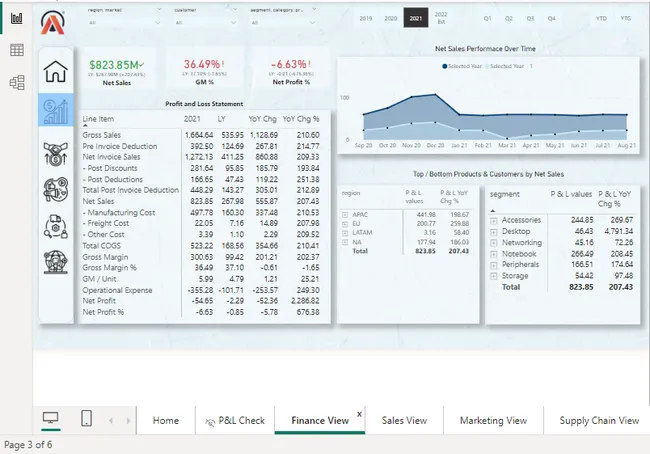
Task: Go to the Home house navigation icon
Action: [x=56, y=71]
